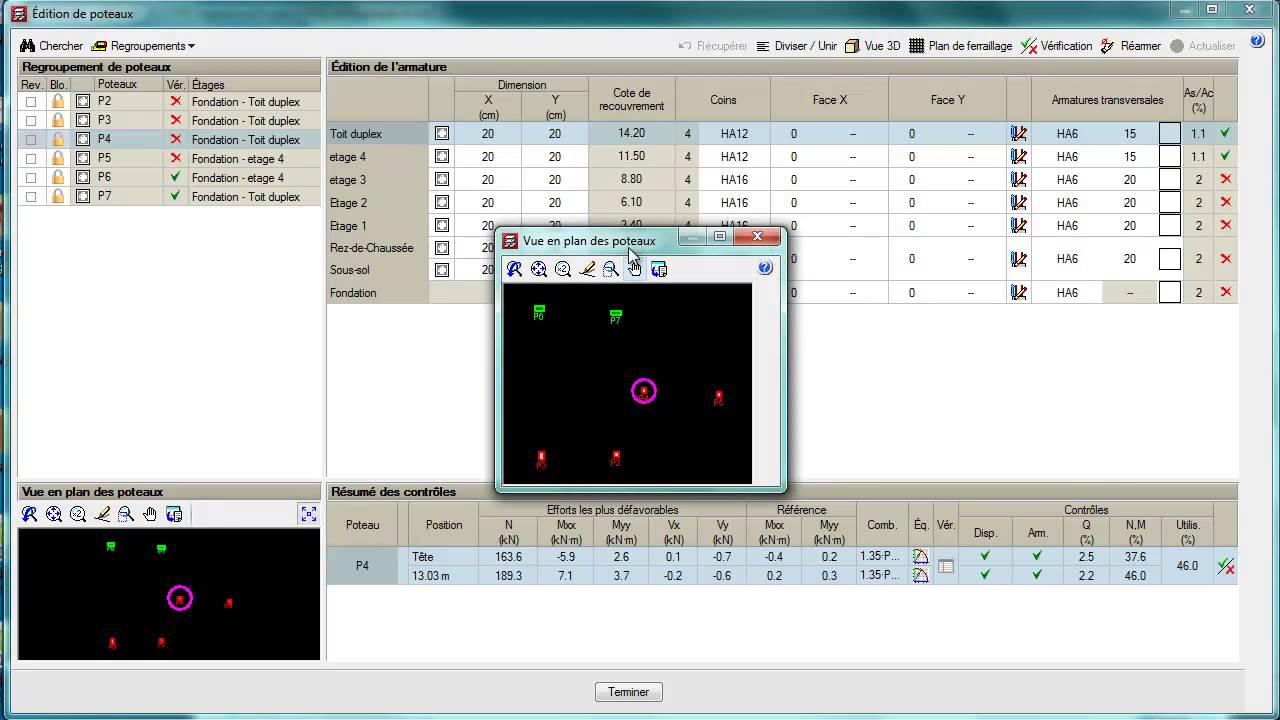Click Diviser / Unir in the toolbar

click(x=796, y=46)
